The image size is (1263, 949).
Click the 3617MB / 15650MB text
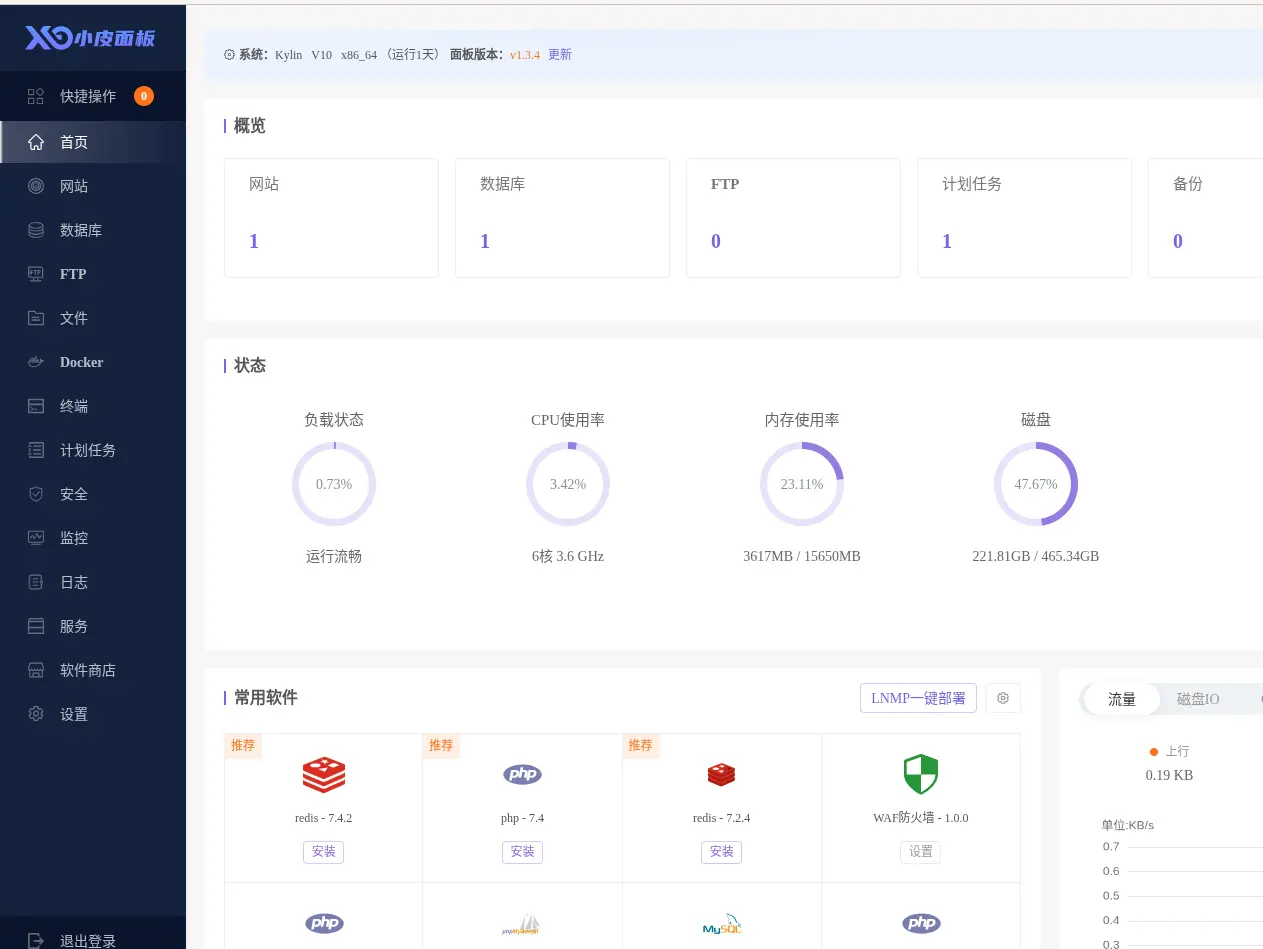802,556
